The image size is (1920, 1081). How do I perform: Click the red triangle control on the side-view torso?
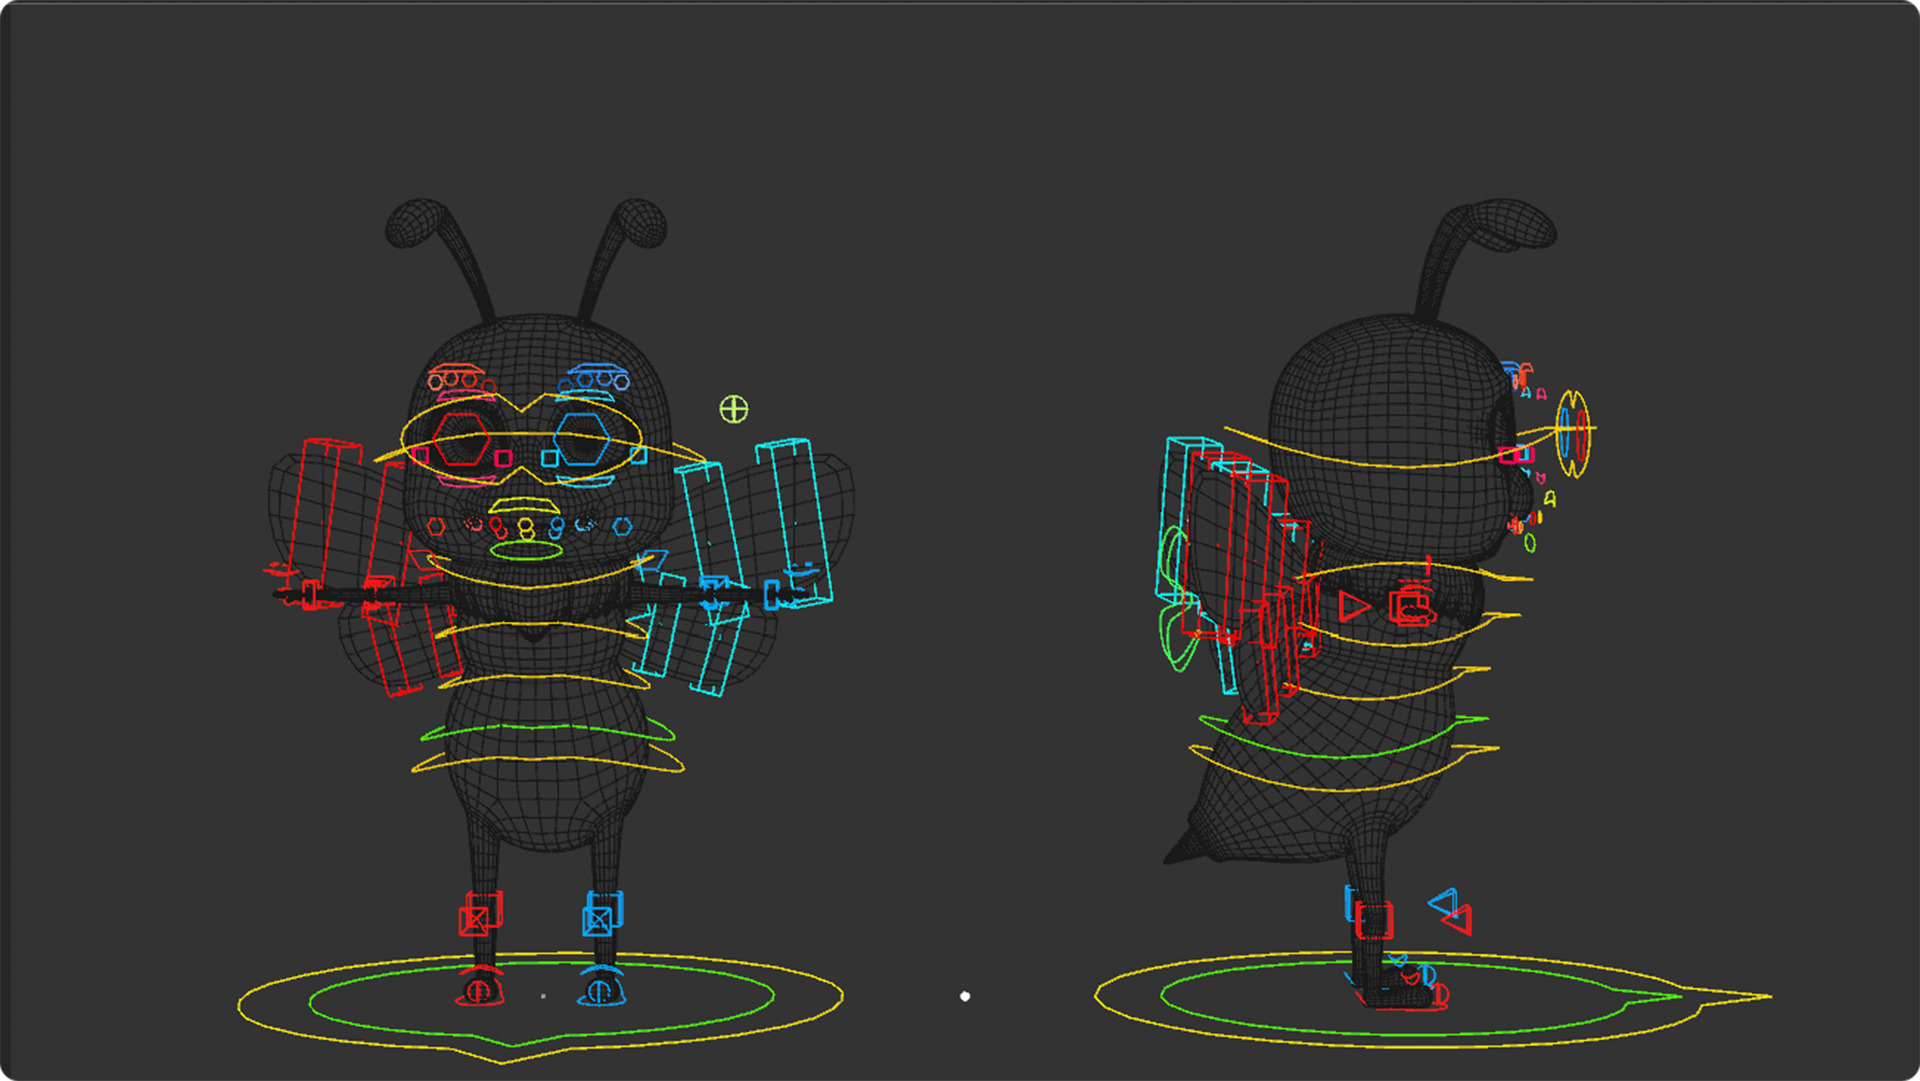[x=1354, y=605]
